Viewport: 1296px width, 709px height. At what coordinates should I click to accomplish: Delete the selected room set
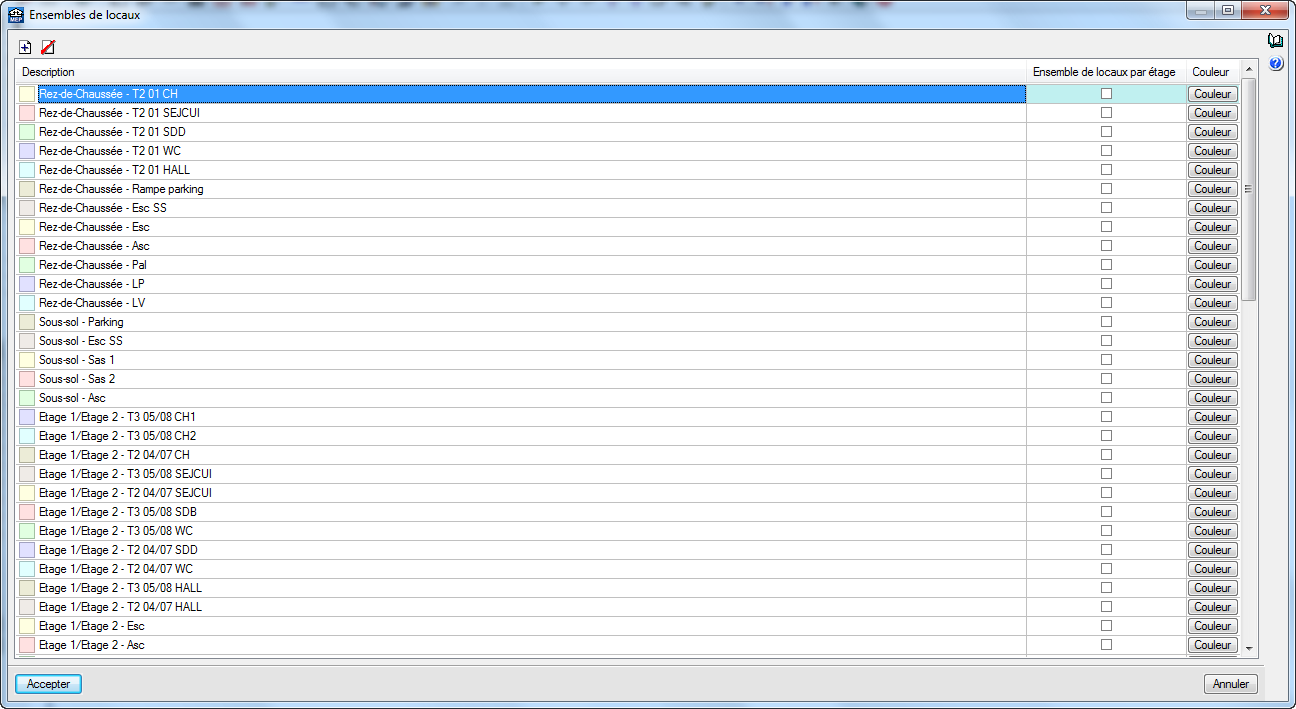tap(48, 47)
